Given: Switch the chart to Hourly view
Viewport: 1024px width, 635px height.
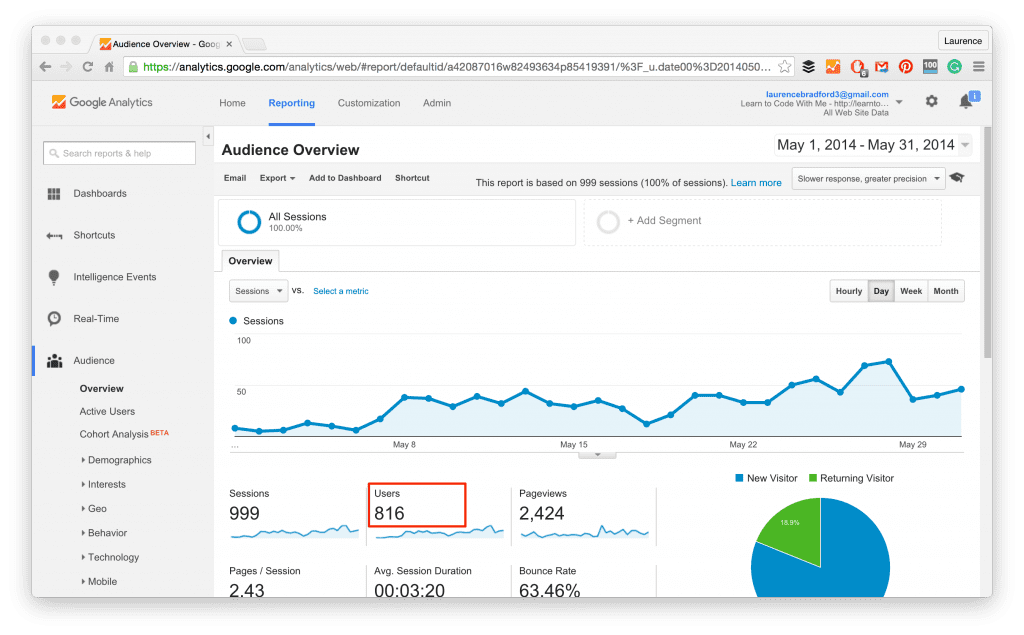Looking at the screenshot, I should (x=848, y=291).
